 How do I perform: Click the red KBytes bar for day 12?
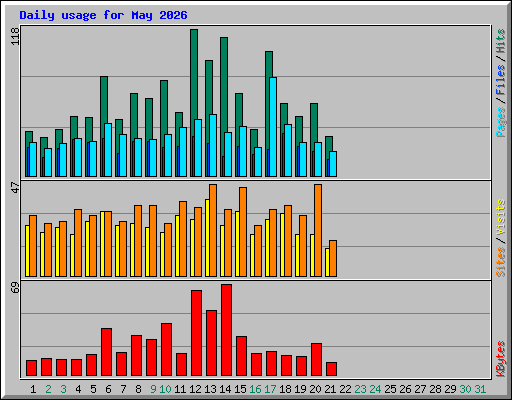point(196,333)
